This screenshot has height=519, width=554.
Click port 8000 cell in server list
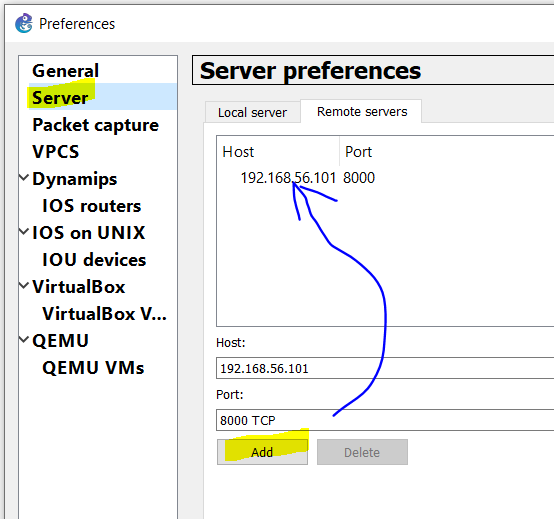point(359,178)
